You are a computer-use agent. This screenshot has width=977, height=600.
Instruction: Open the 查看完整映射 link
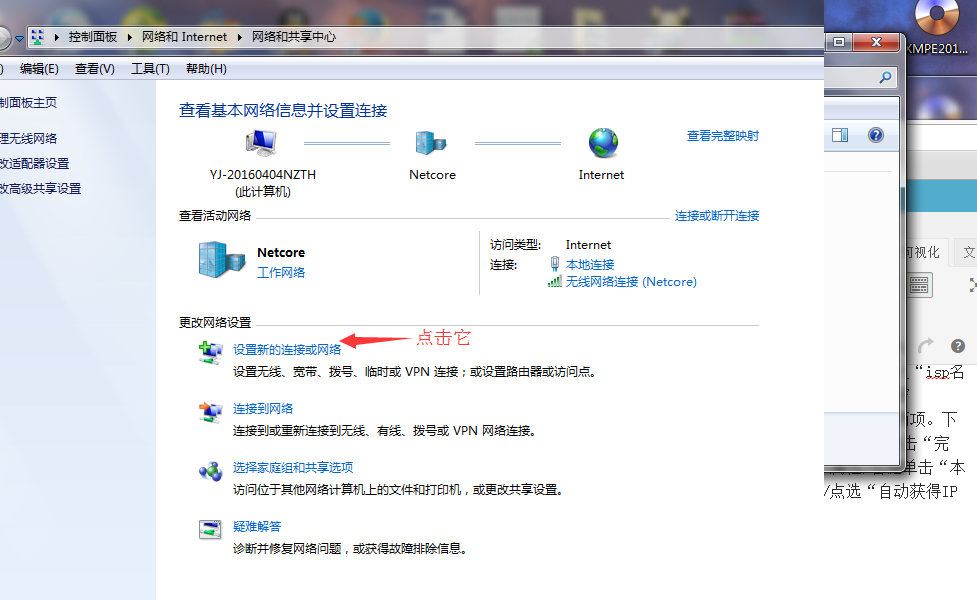[x=722, y=136]
